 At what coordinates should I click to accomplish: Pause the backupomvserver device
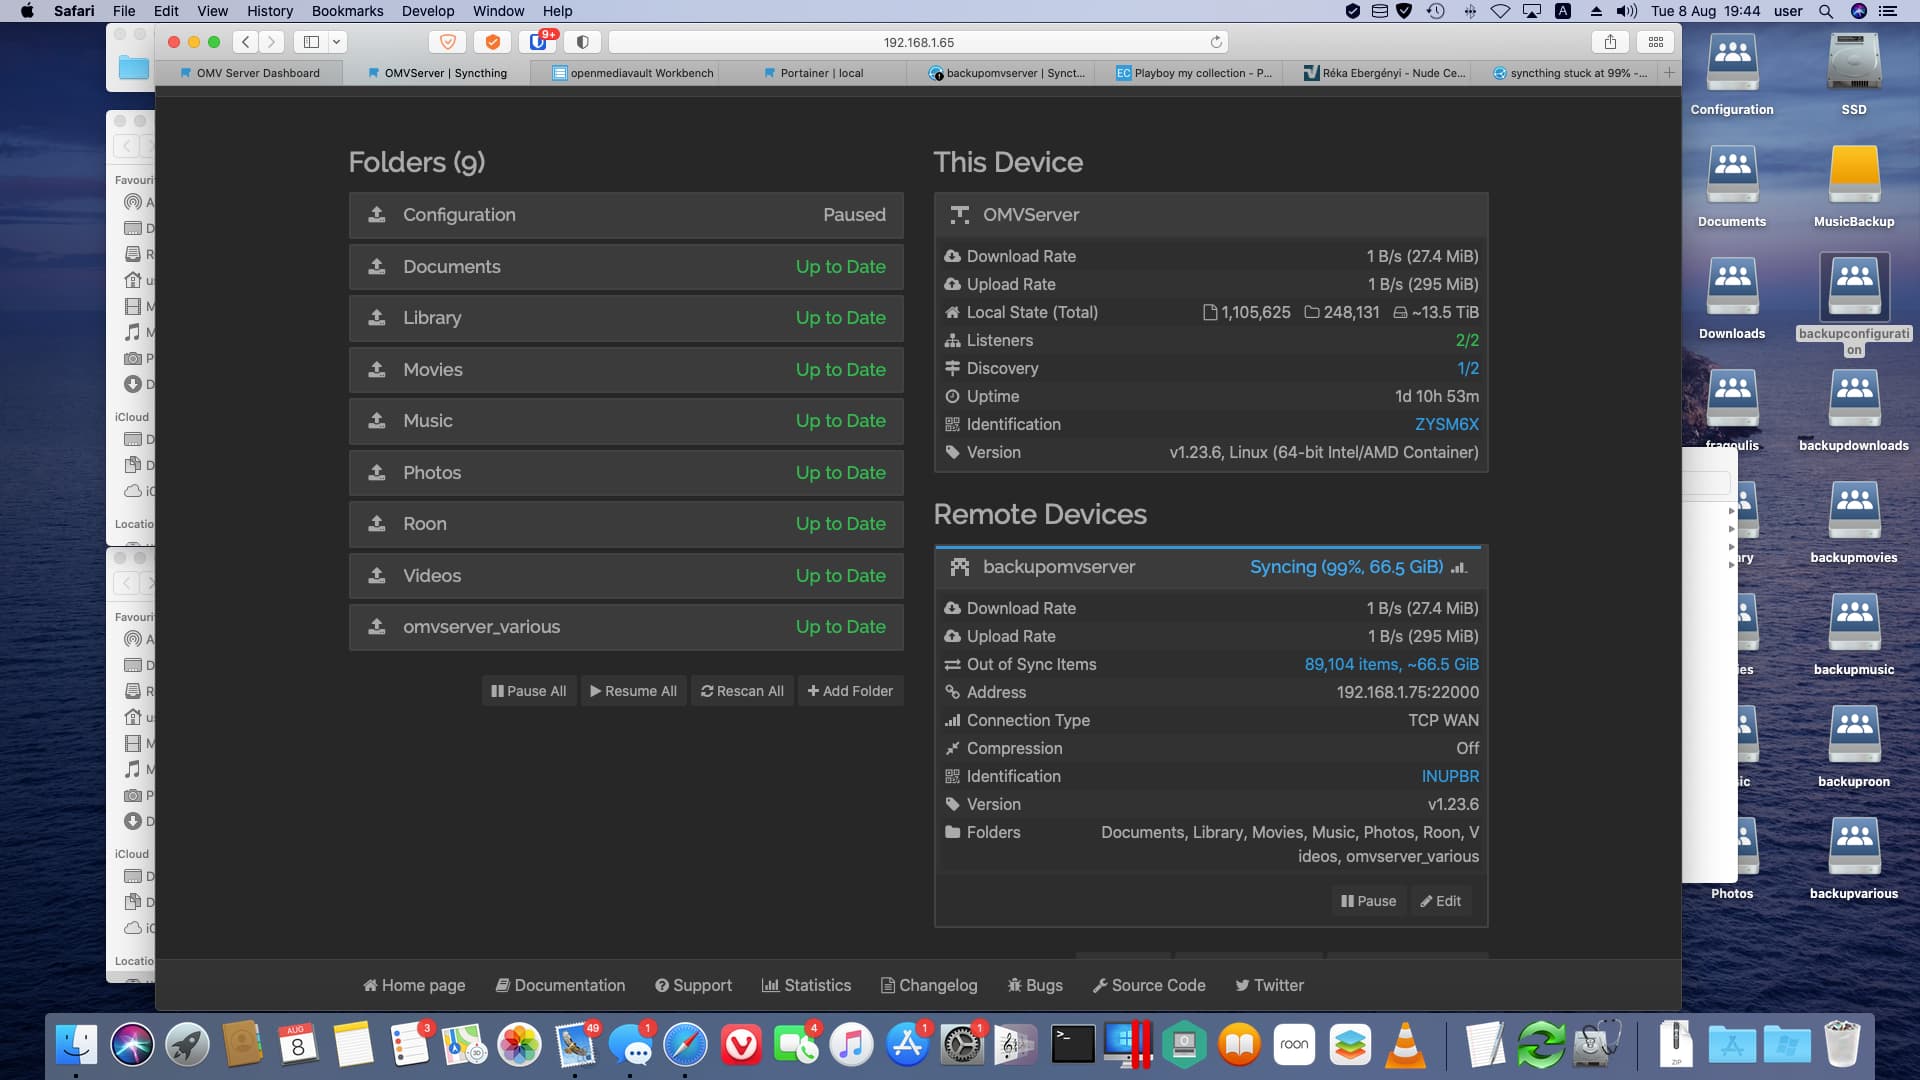(x=1368, y=901)
